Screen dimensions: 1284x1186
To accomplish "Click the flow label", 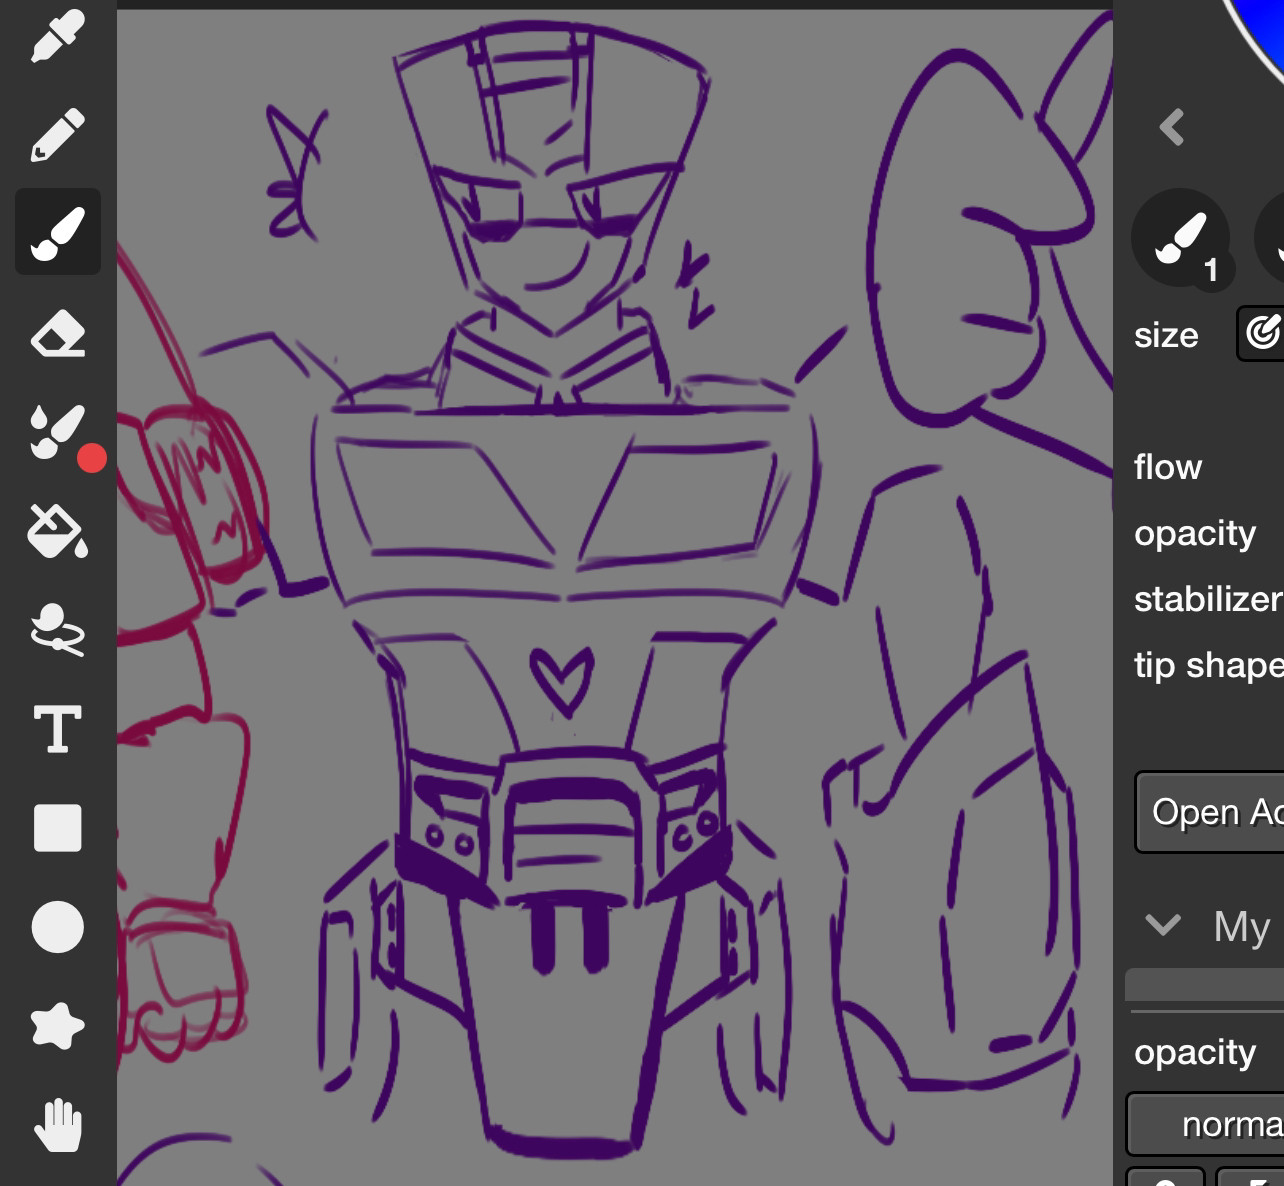I will (1167, 467).
